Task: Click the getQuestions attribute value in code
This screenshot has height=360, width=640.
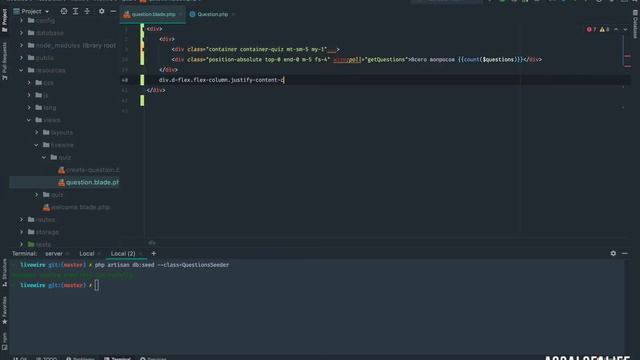Action: (386, 60)
